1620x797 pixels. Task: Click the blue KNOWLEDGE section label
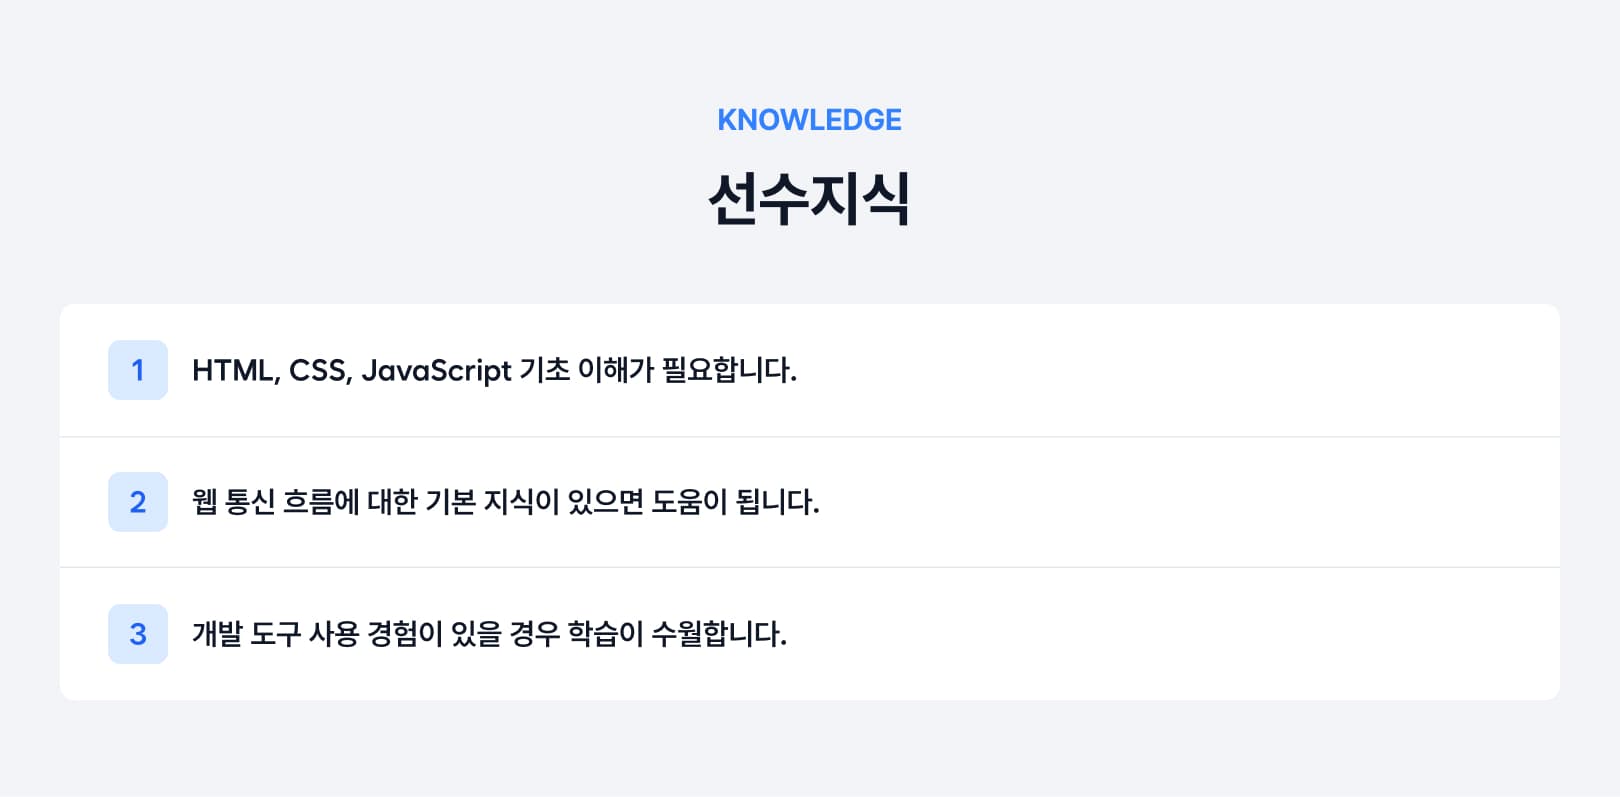click(809, 120)
